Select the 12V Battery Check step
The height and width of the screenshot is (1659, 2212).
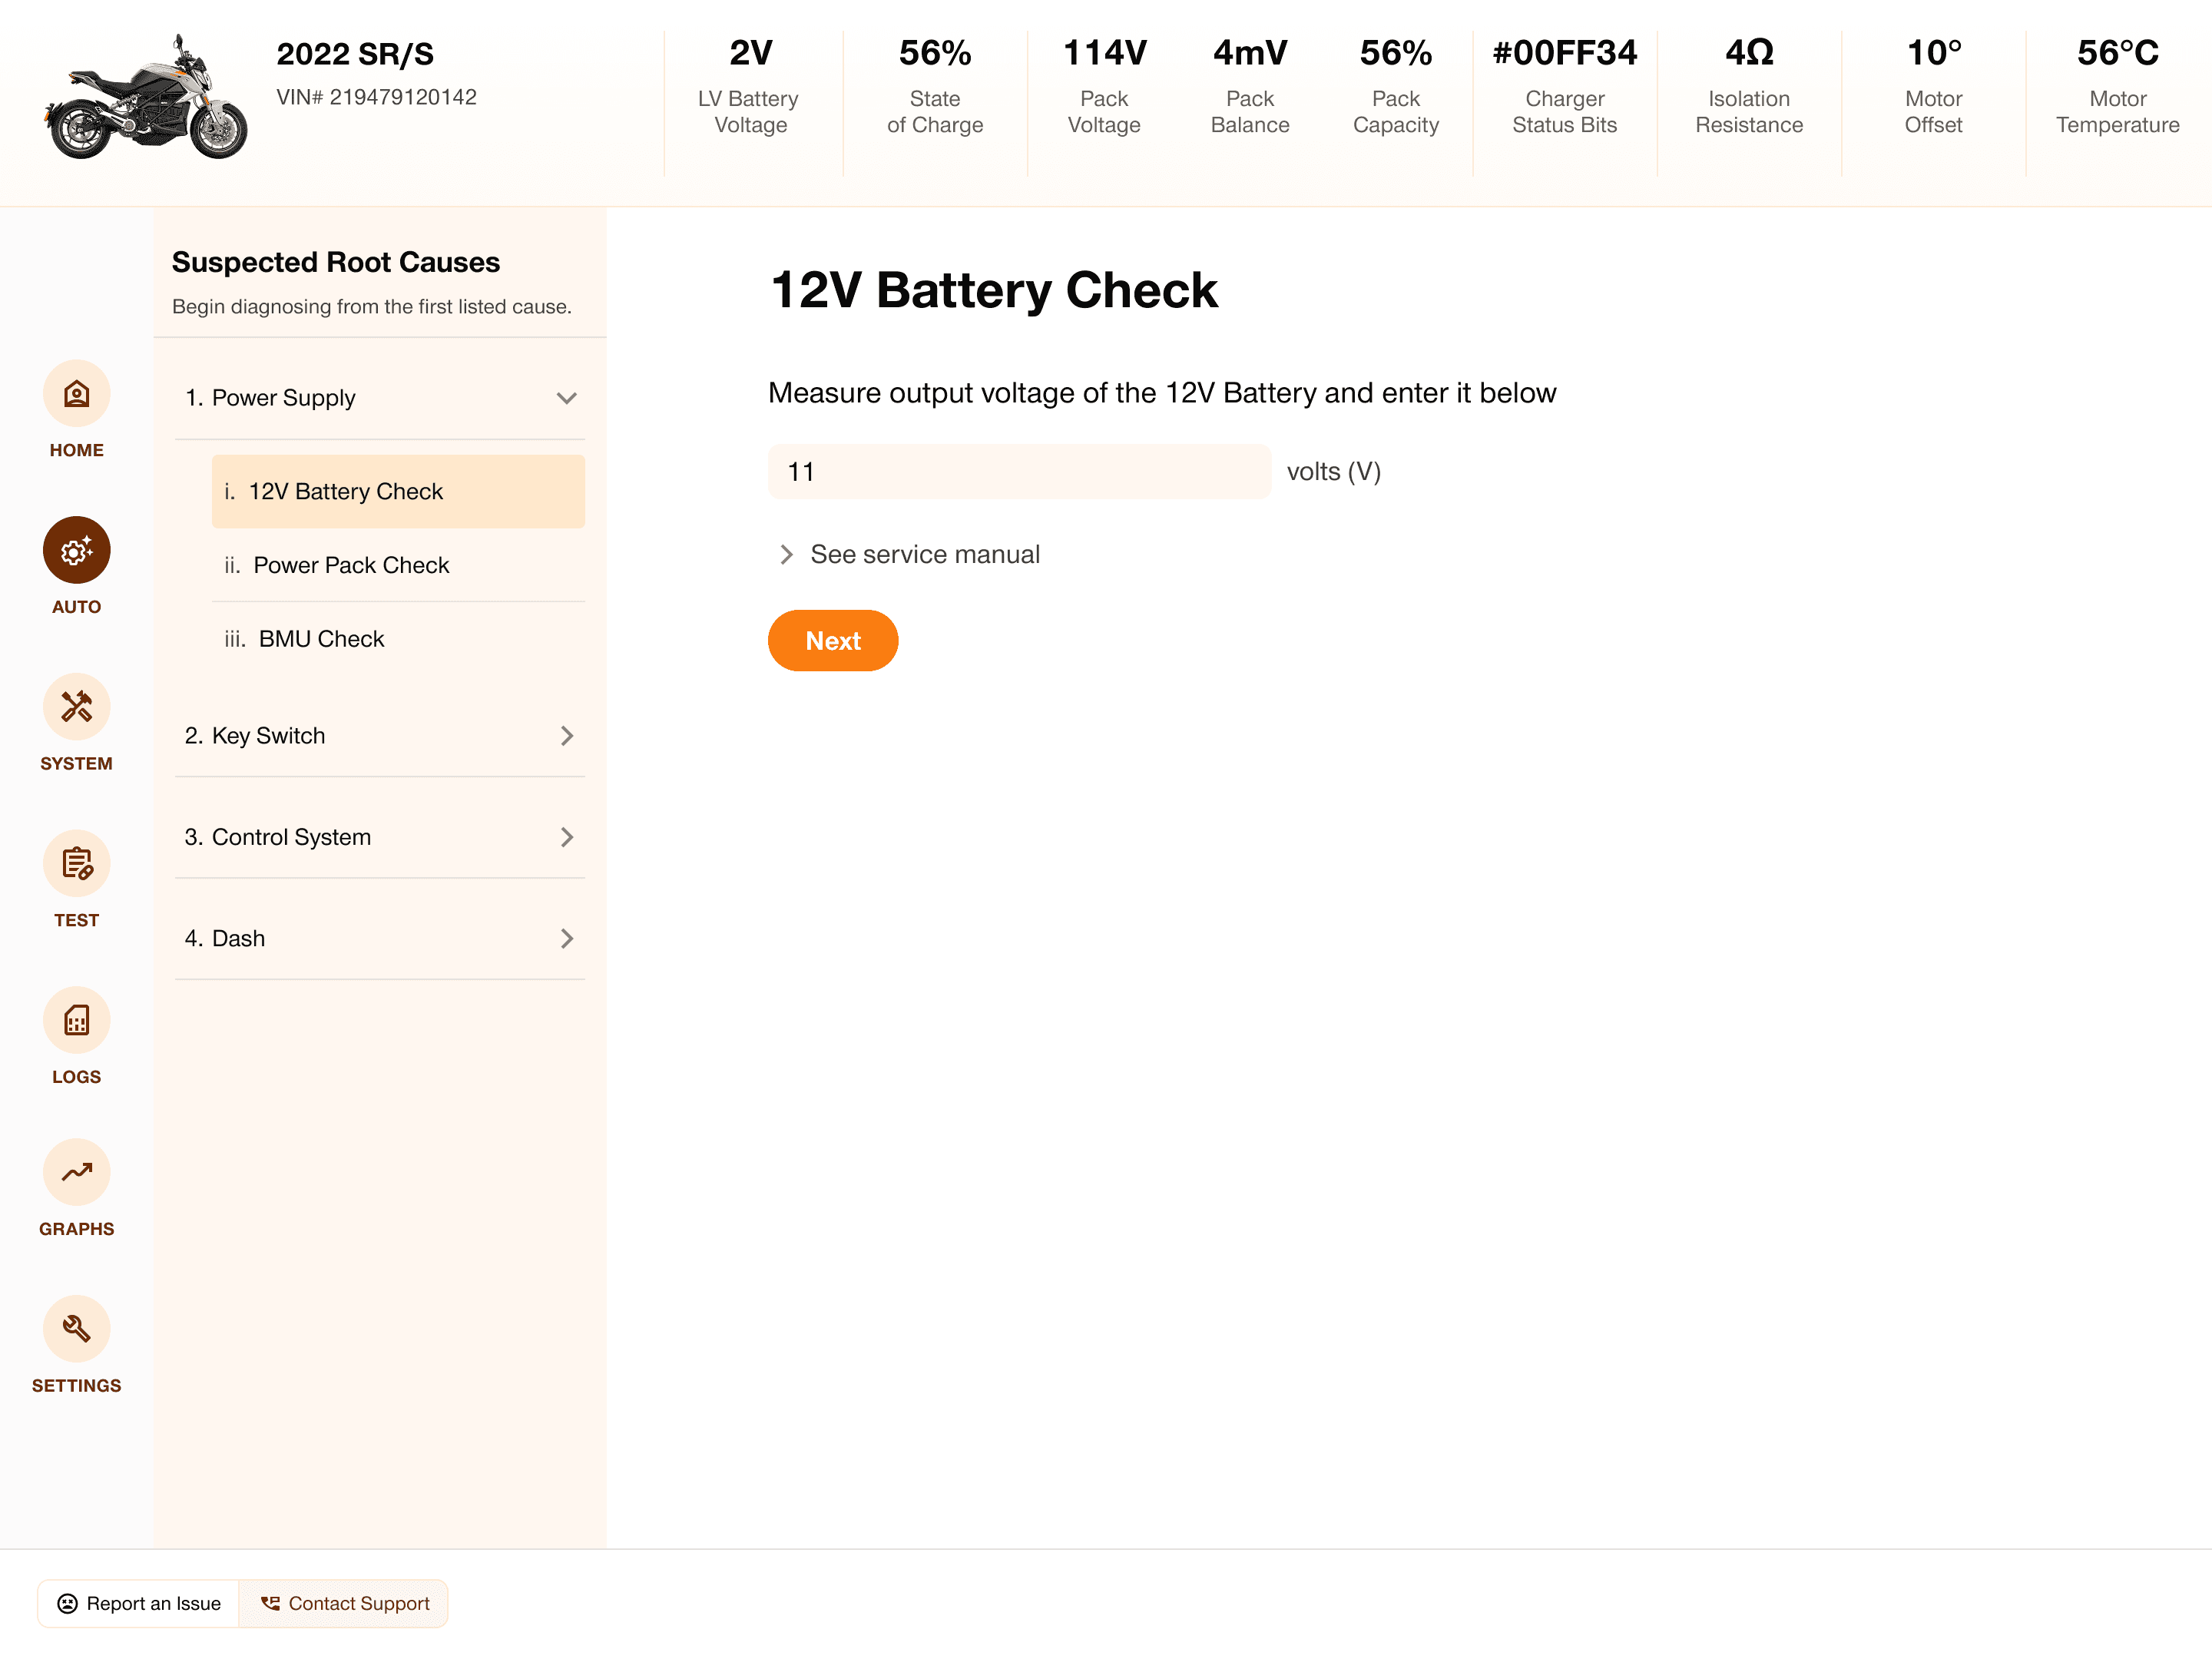coord(398,491)
